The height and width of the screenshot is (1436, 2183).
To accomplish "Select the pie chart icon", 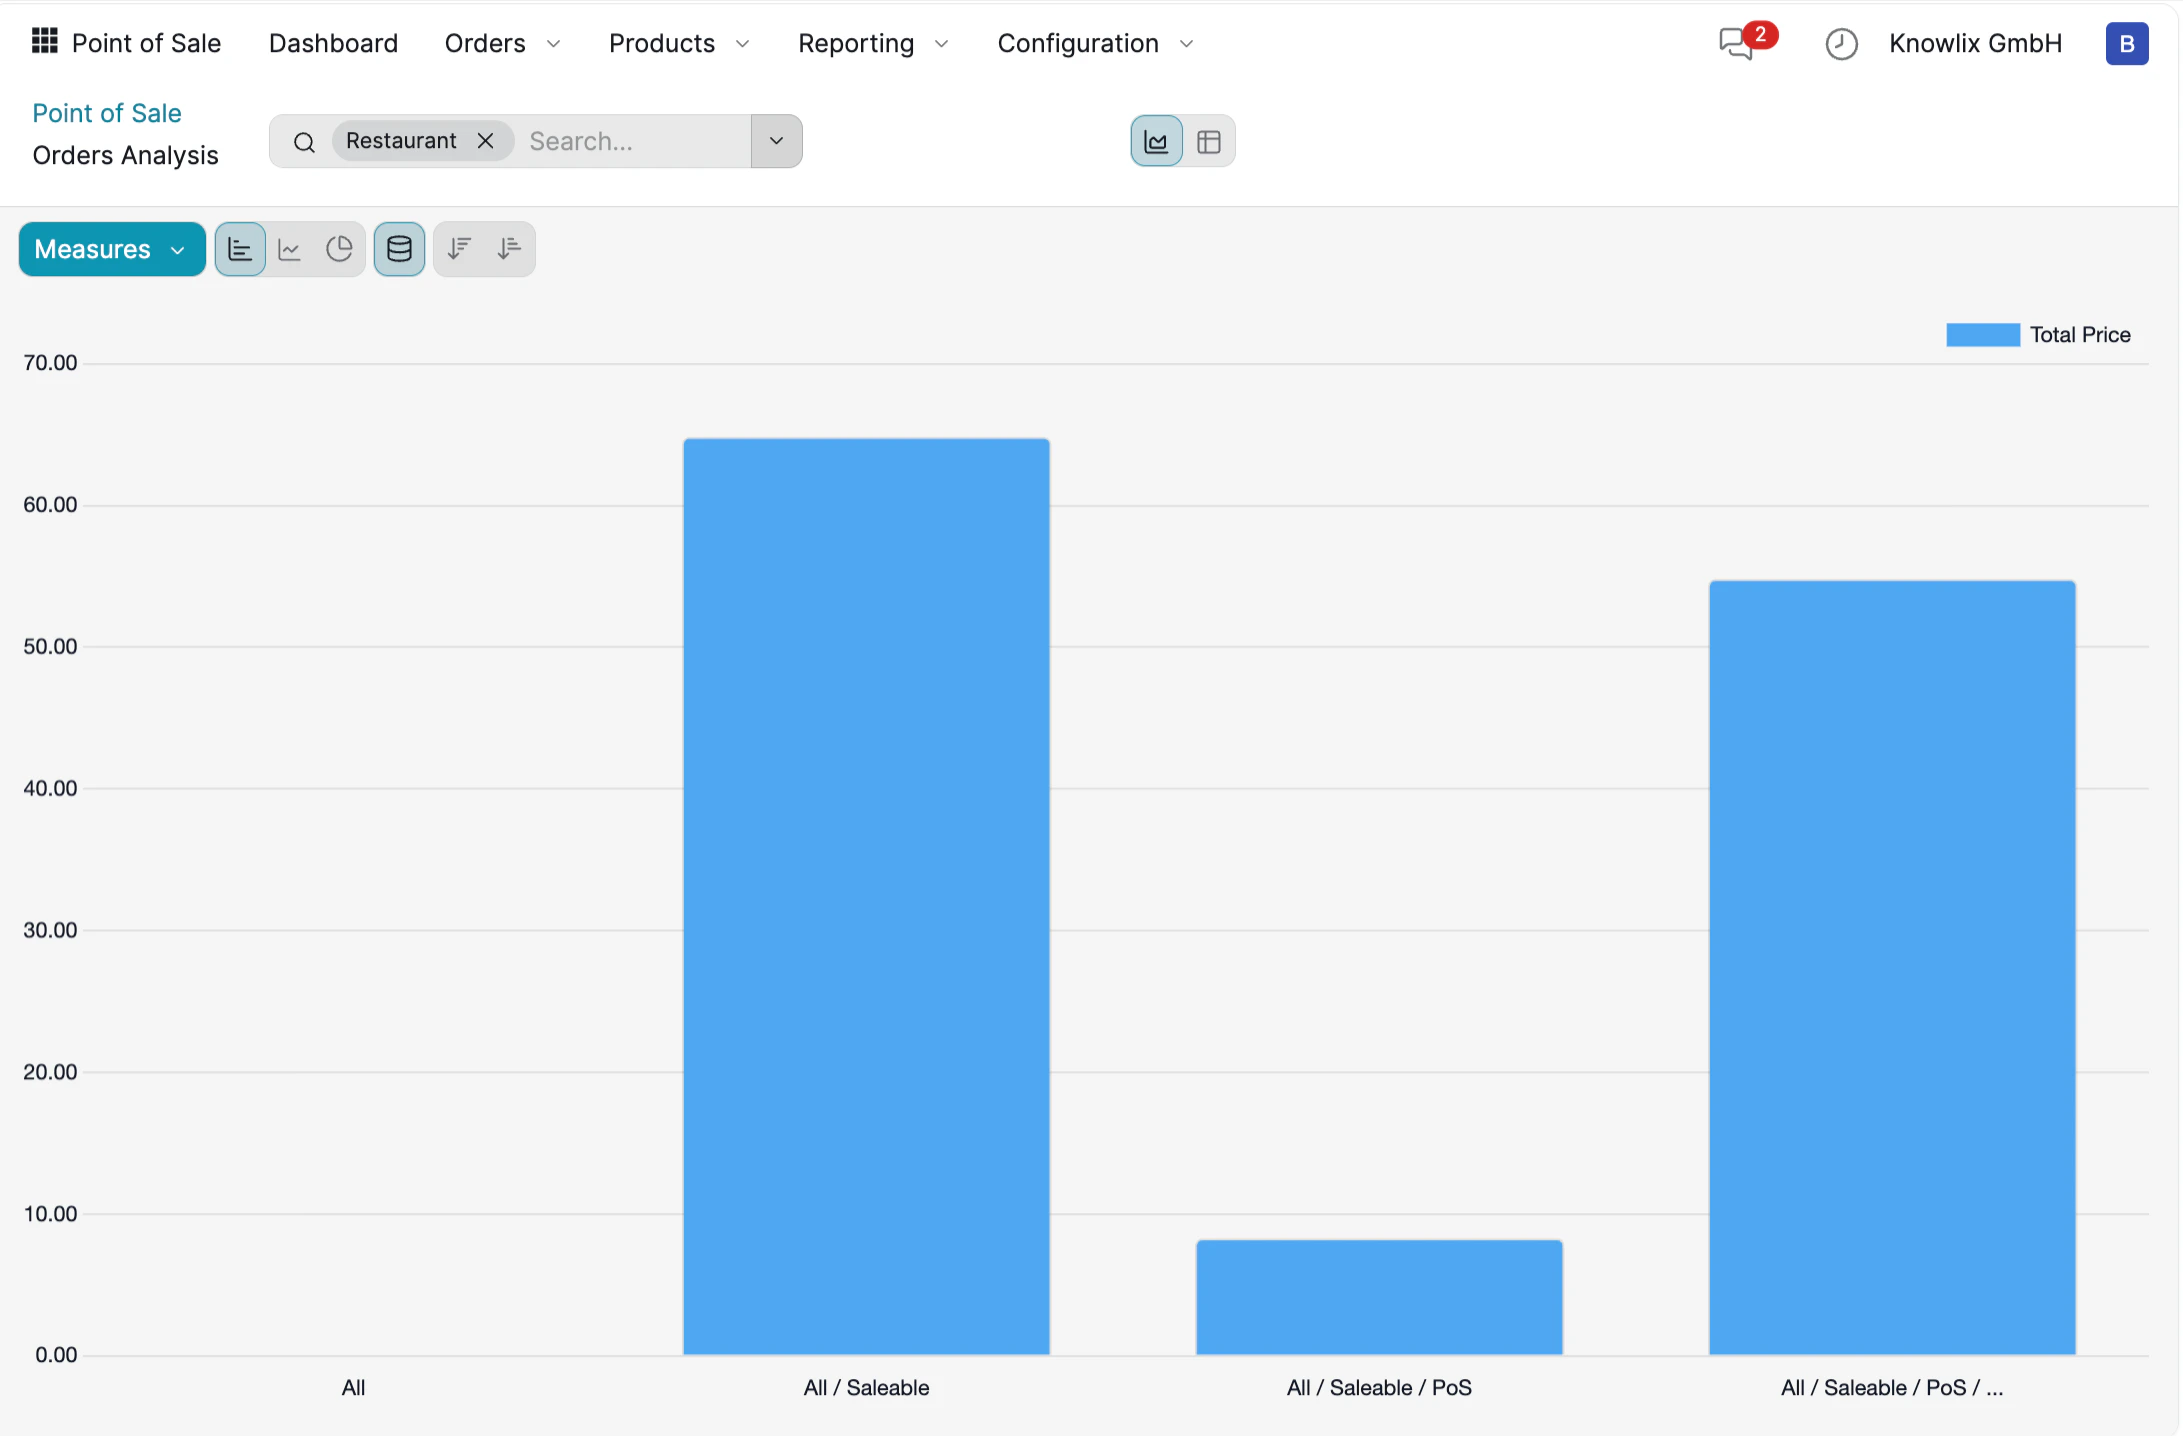I will [x=339, y=248].
